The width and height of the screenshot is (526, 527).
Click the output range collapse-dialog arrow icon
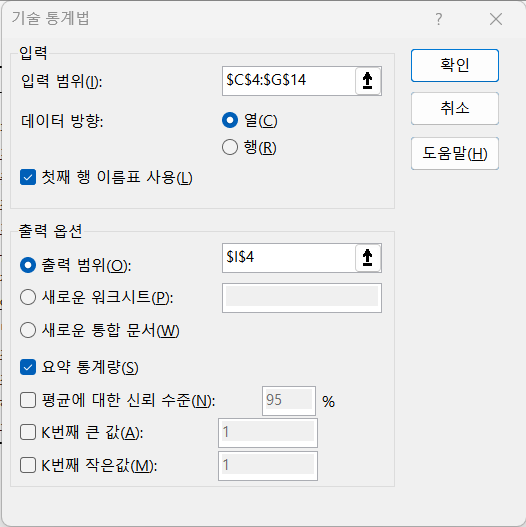[368, 258]
